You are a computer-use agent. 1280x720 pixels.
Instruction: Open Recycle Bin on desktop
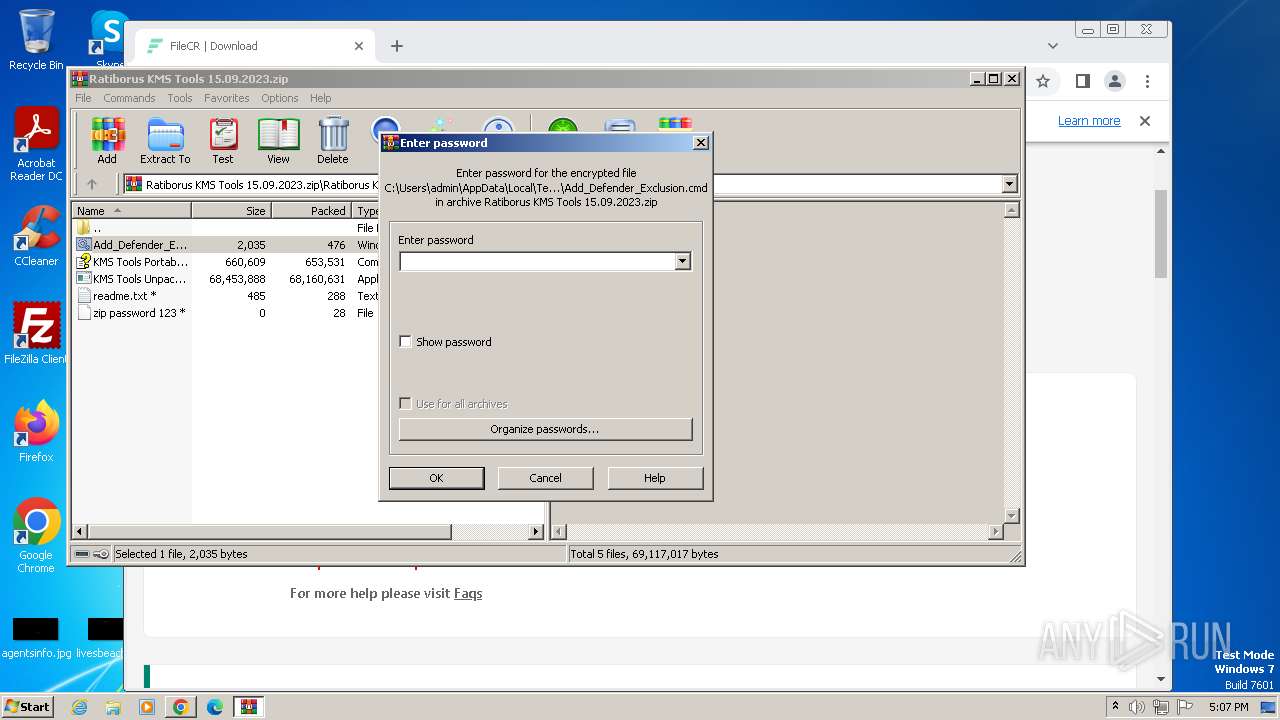(36, 40)
